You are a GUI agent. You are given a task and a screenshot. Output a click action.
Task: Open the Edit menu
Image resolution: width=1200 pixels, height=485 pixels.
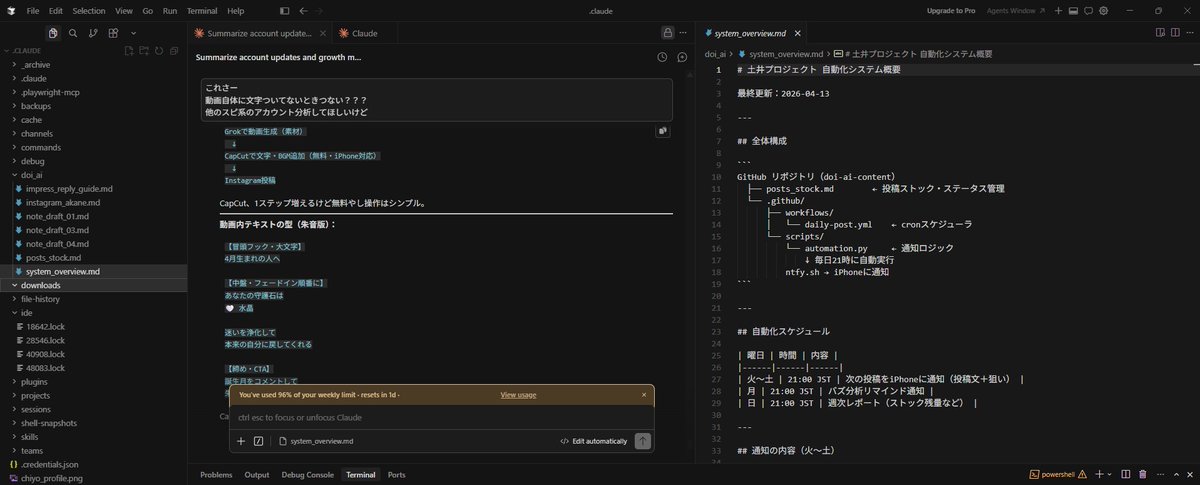pyautogui.click(x=56, y=10)
